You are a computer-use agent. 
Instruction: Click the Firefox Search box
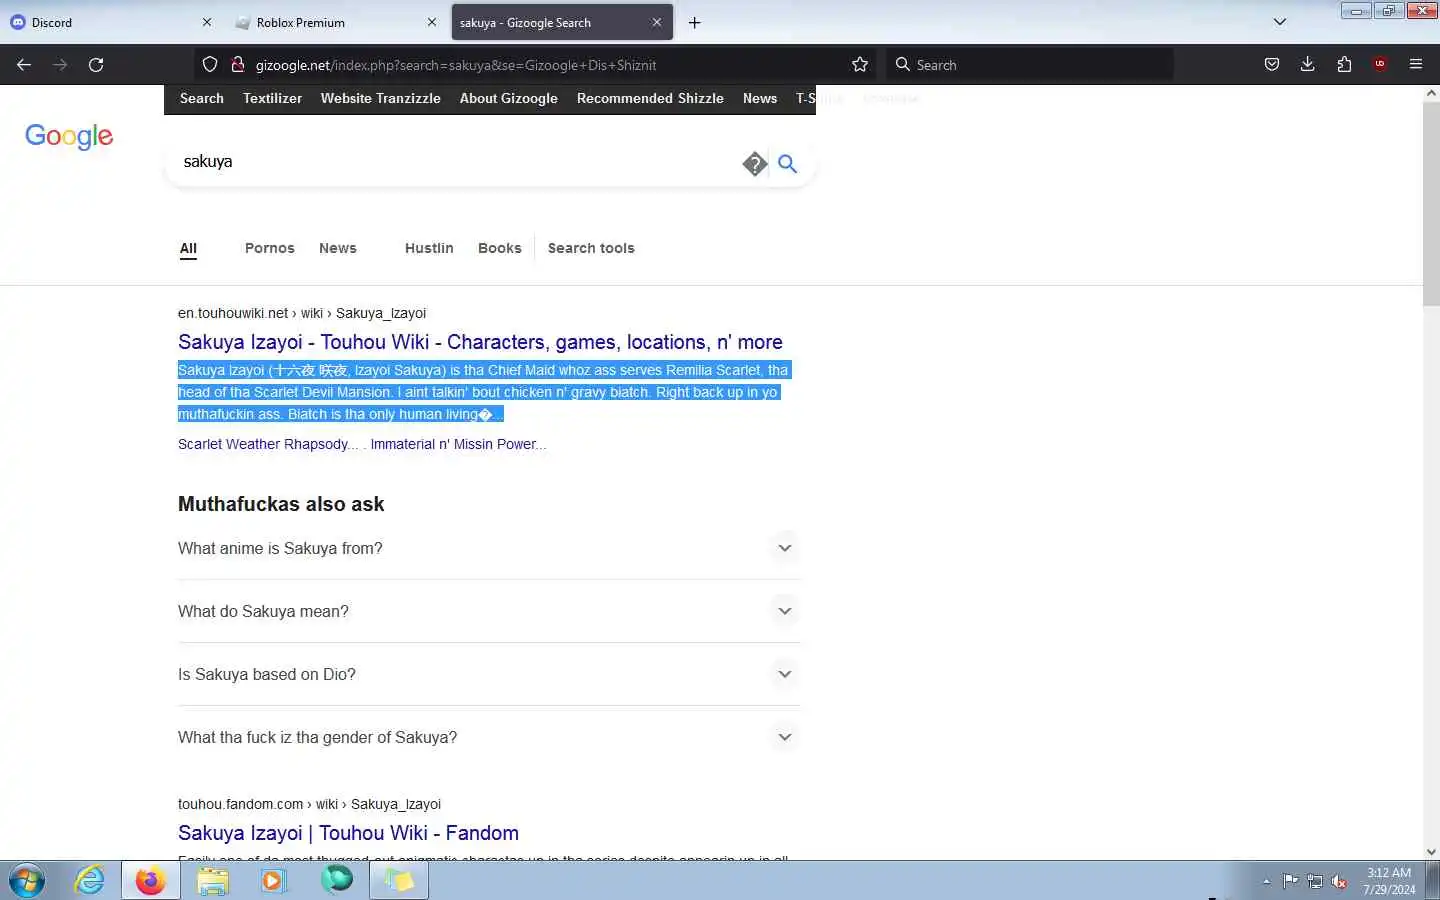pyautogui.click(x=1030, y=65)
